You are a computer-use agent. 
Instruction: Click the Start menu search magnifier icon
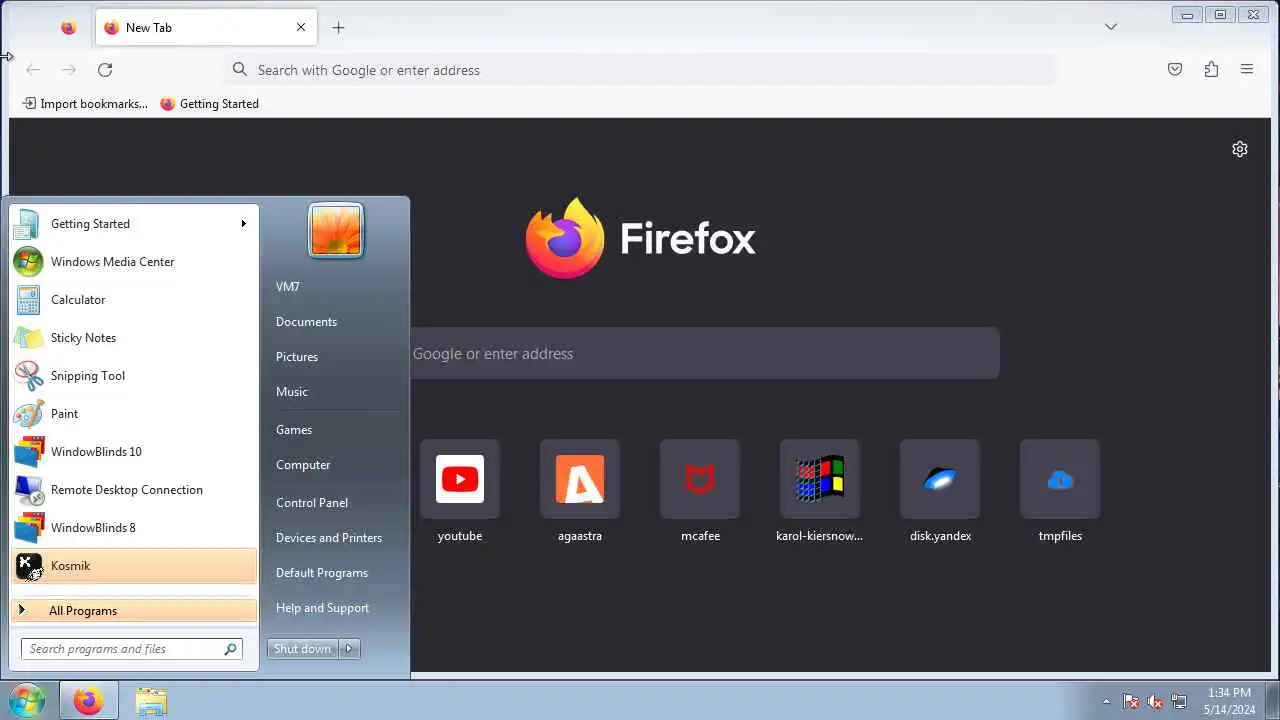[231, 649]
